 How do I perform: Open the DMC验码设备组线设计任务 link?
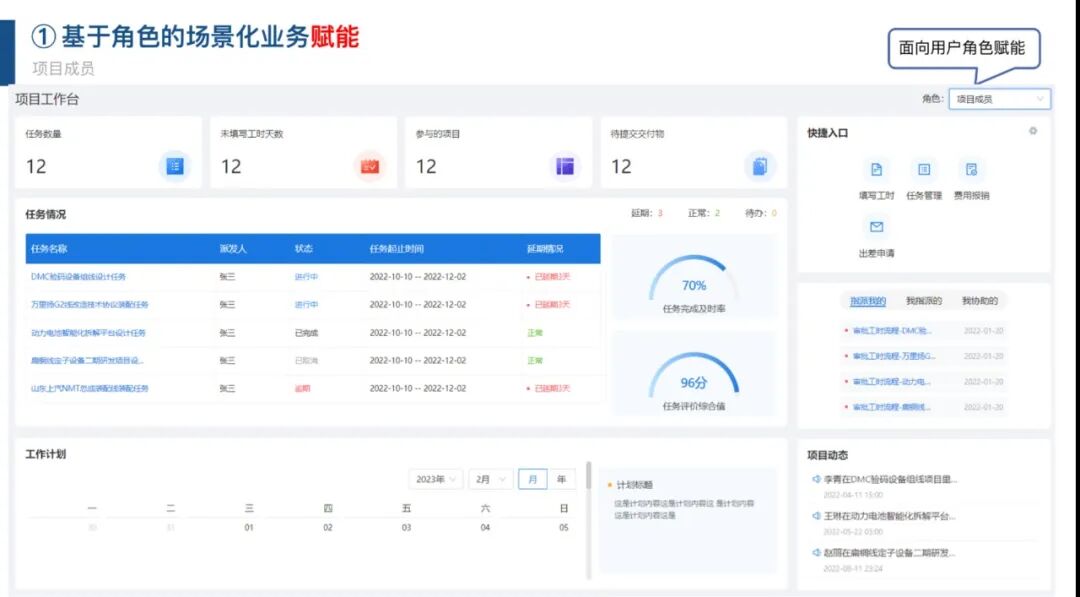click(x=78, y=276)
